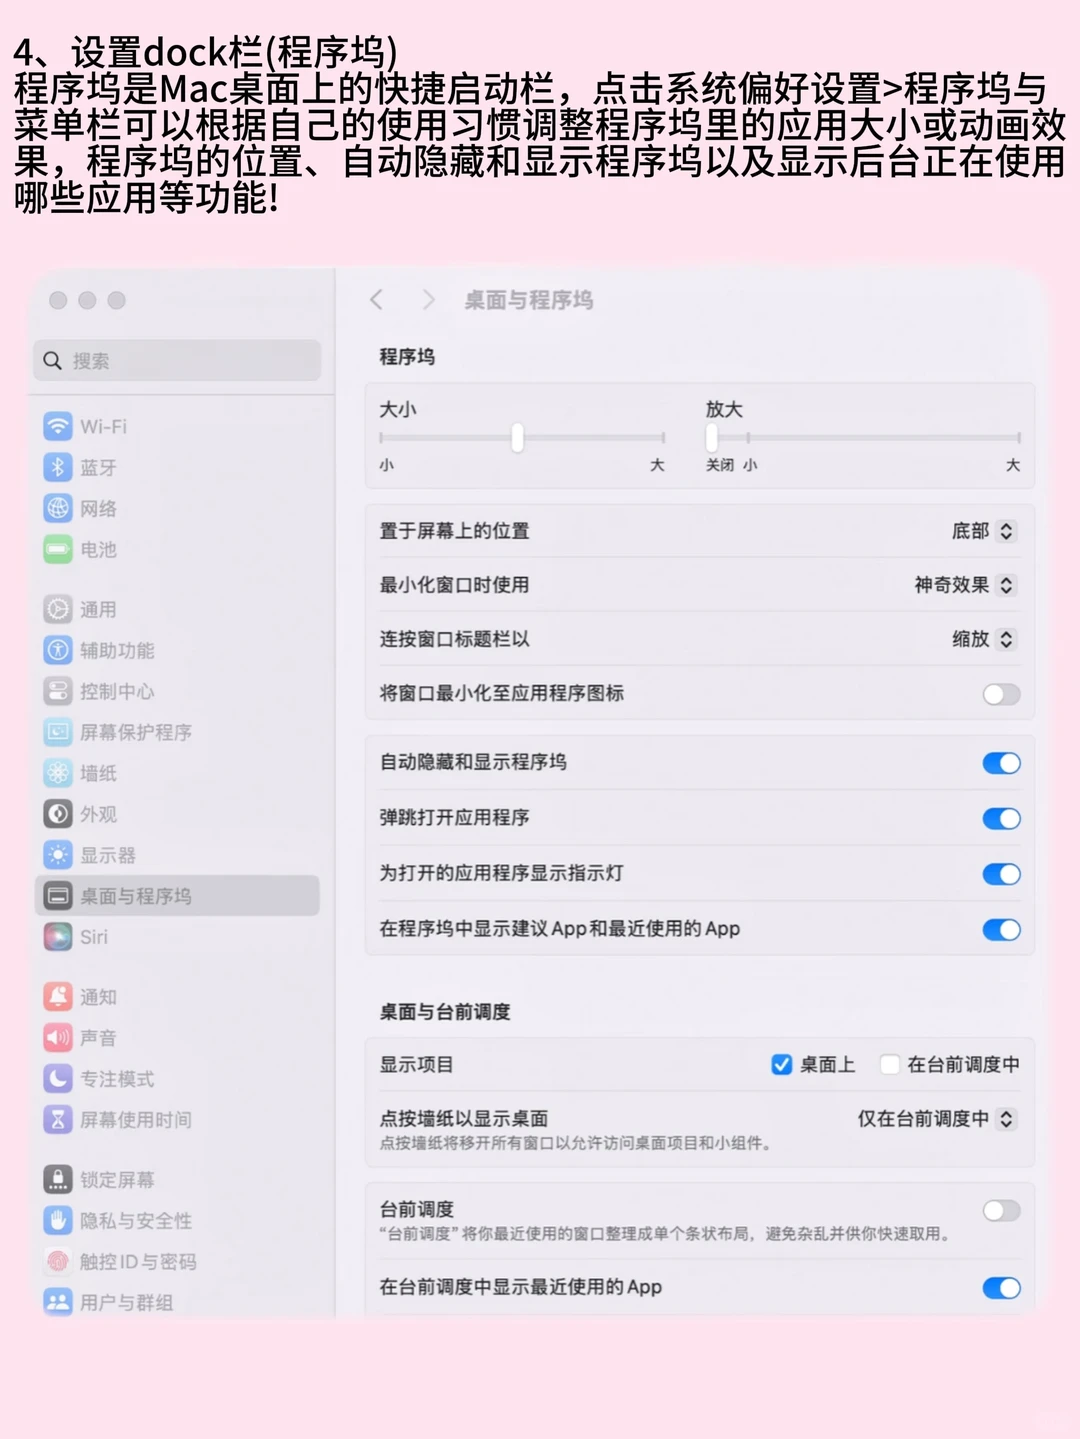Disable 自动隐藏和显示程序坞
Viewport: 1080px width, 1439px height.
[999, 763]
